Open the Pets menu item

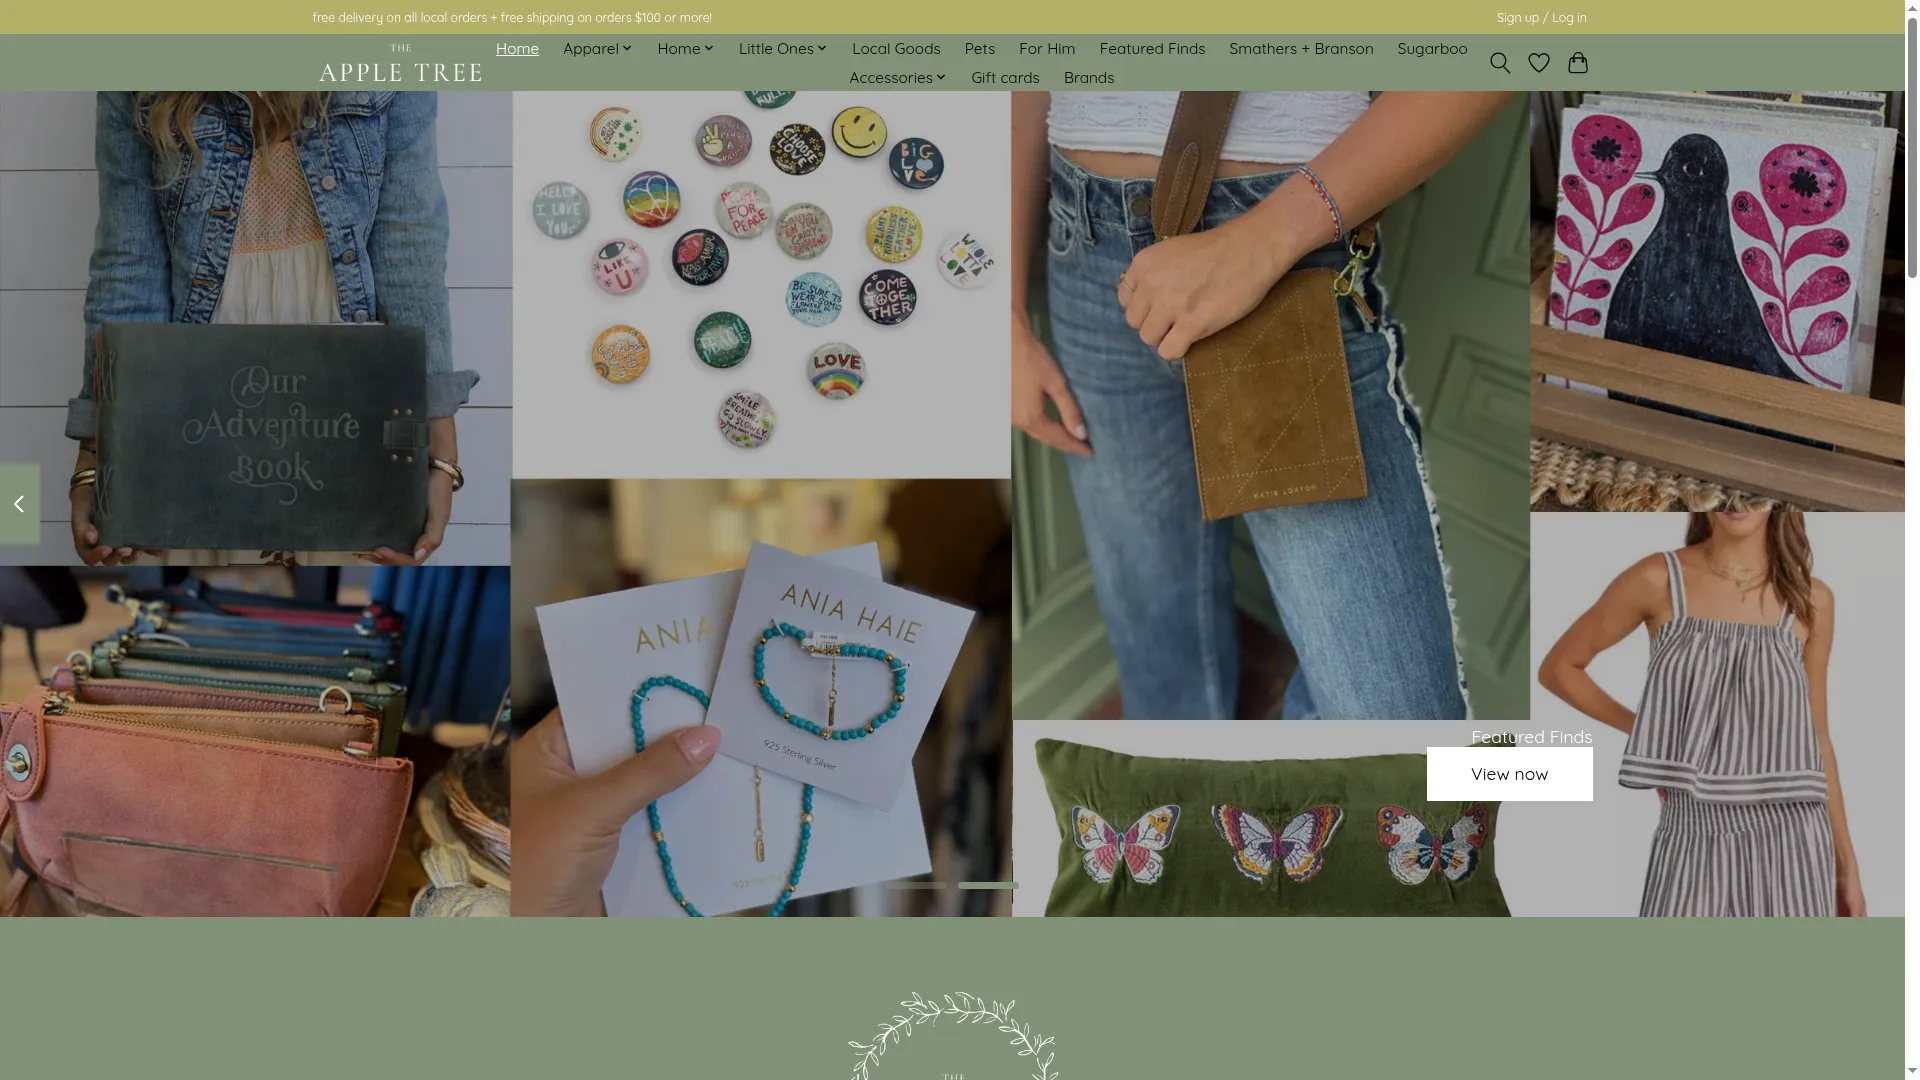pyautogui.click(x=979, y=48)
